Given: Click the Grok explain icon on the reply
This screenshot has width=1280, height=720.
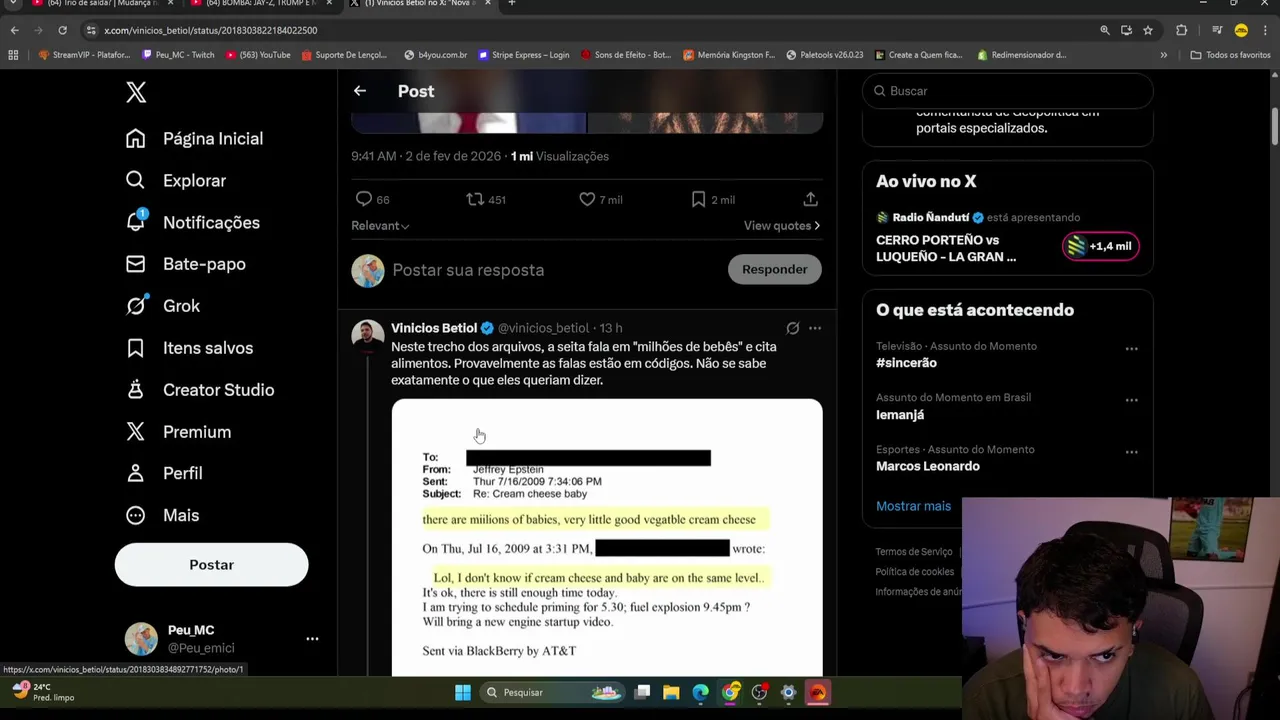Looking at the screenshot, I should coord(792,328).
